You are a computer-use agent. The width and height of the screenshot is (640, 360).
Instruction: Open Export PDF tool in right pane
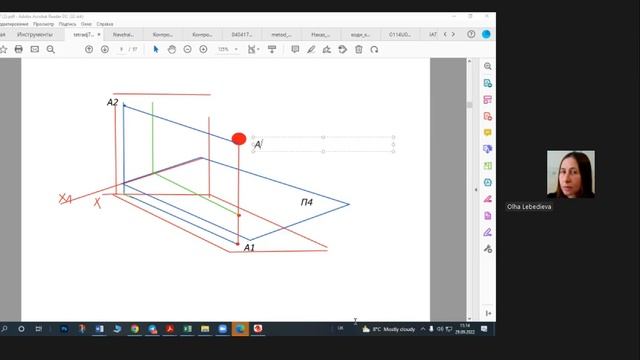[x=487, y=83]
